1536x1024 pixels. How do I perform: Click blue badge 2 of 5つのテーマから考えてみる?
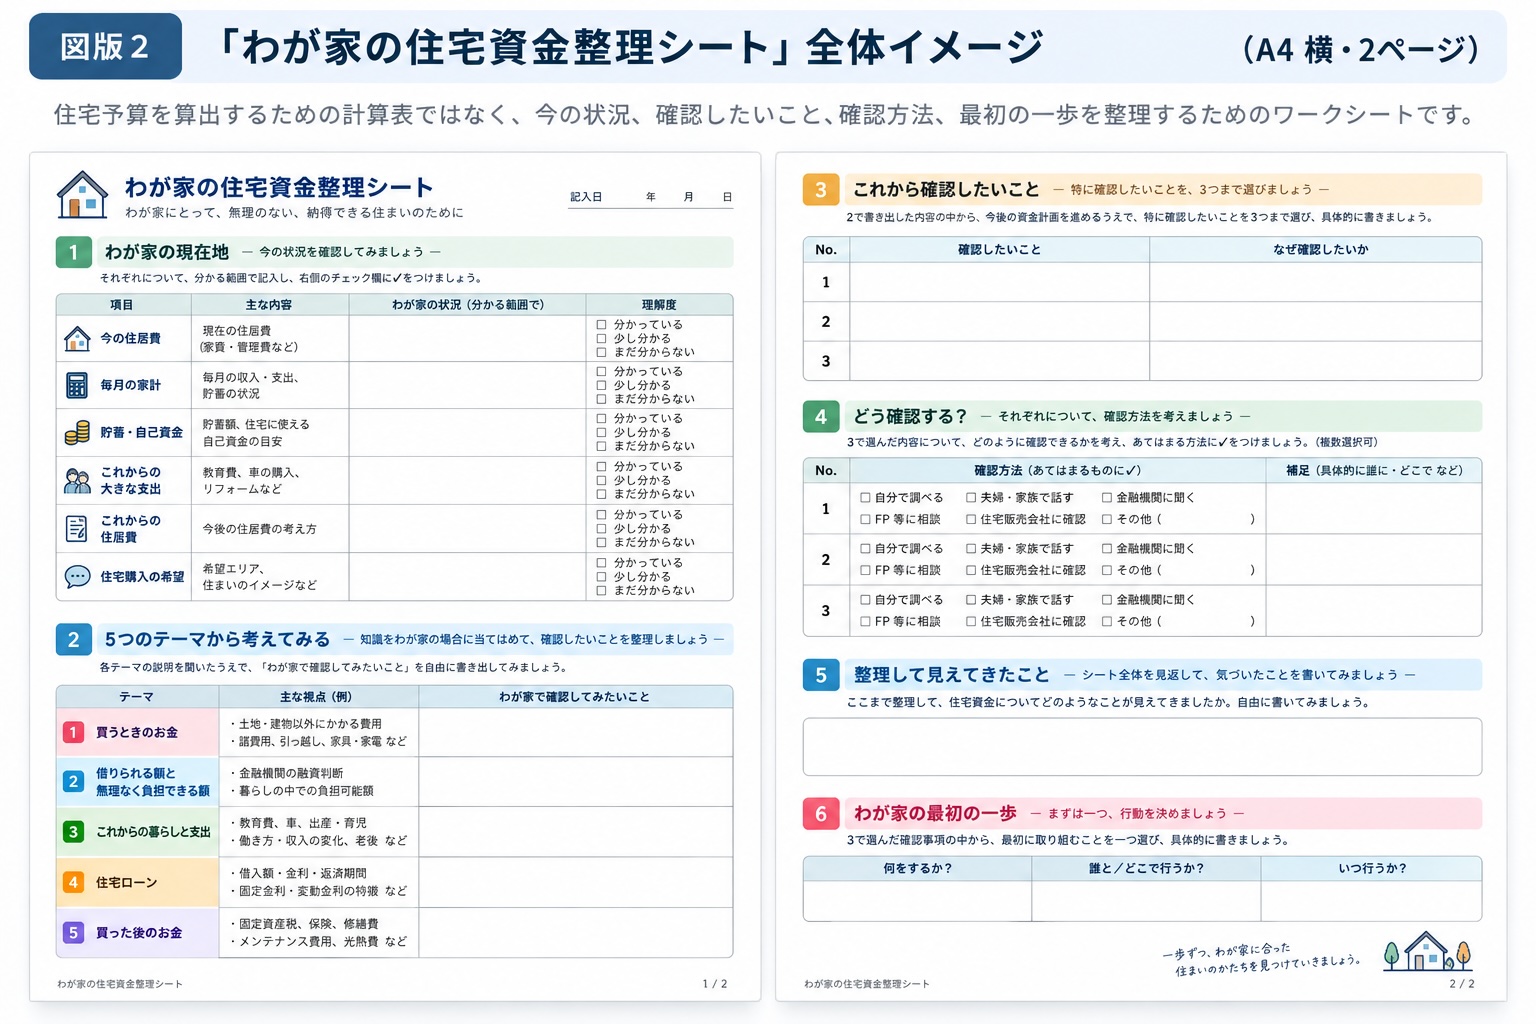(73, 639)
